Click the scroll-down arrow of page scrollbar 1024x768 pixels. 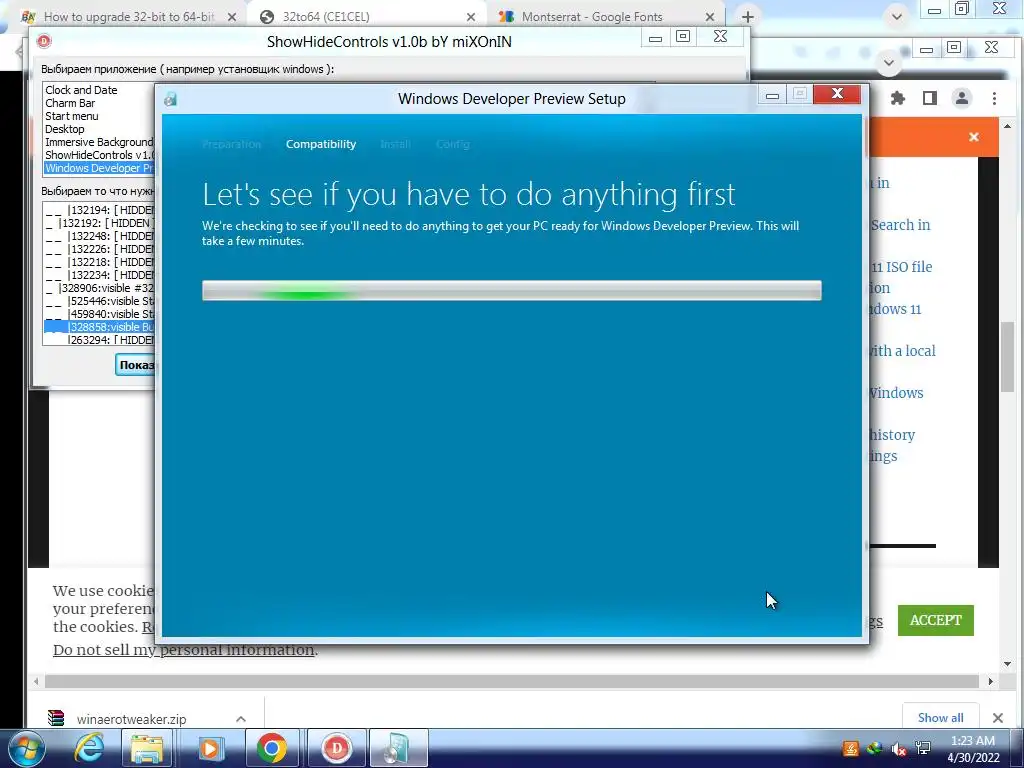(1007, 664)
